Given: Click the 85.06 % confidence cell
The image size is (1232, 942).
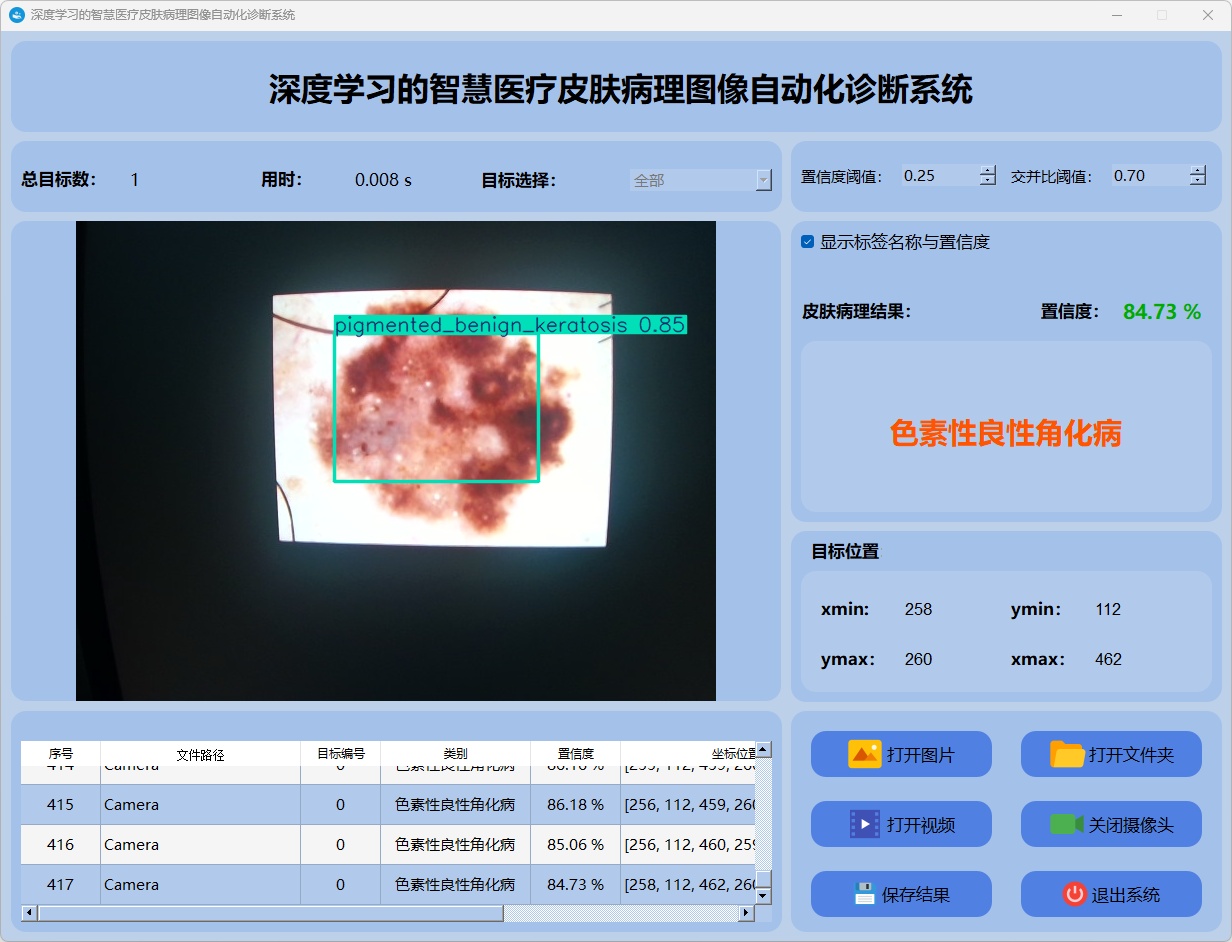Looking at the screenshot, I should [576, 844].
